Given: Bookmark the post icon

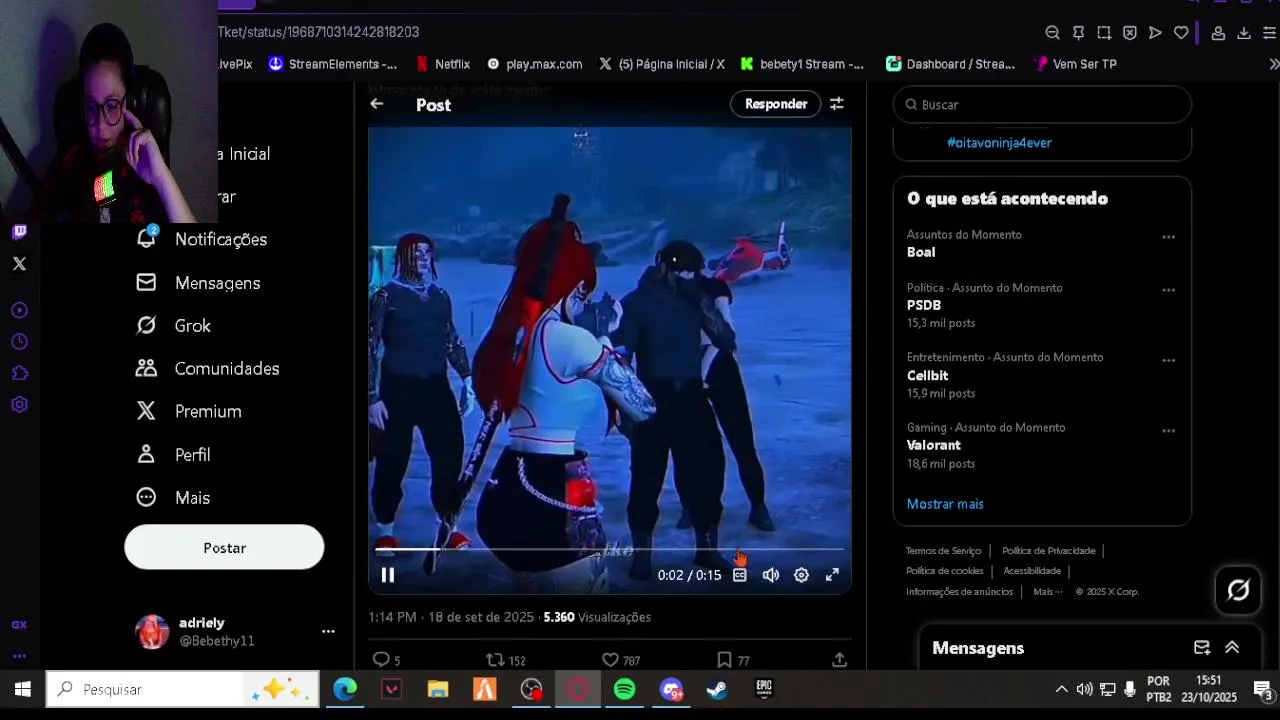Looking at the screenshot, I should click(x=724, y=660).
